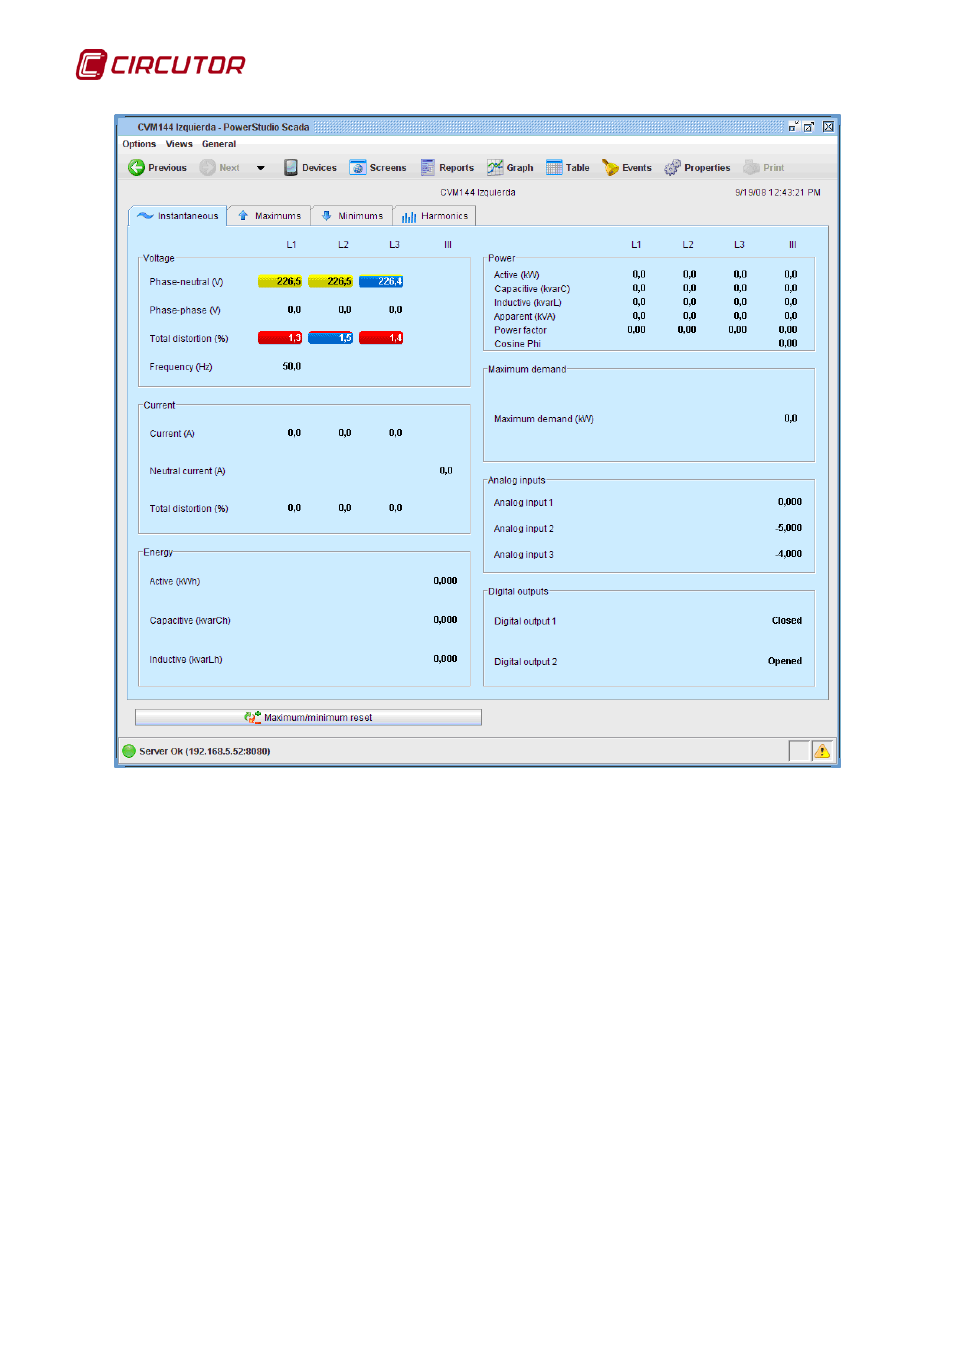Click the Inductive (kvarLh) energy value
Image resolution: width=954 pixels, height=1350 pixels.
(x=445, y=659)
